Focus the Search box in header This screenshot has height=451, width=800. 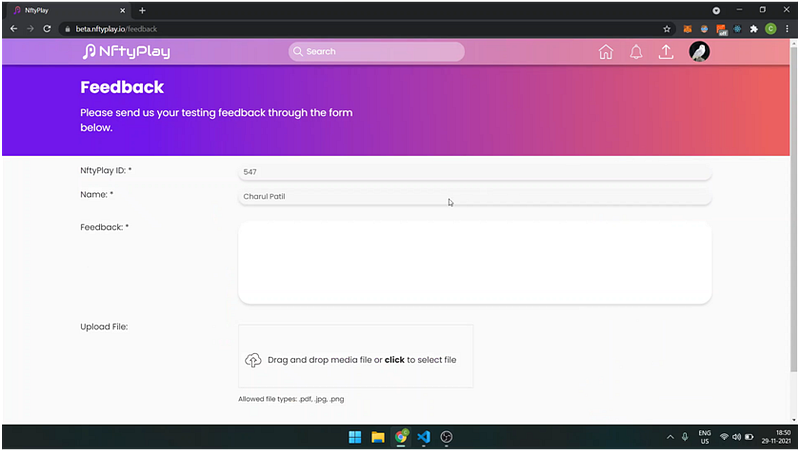(377, 52)
